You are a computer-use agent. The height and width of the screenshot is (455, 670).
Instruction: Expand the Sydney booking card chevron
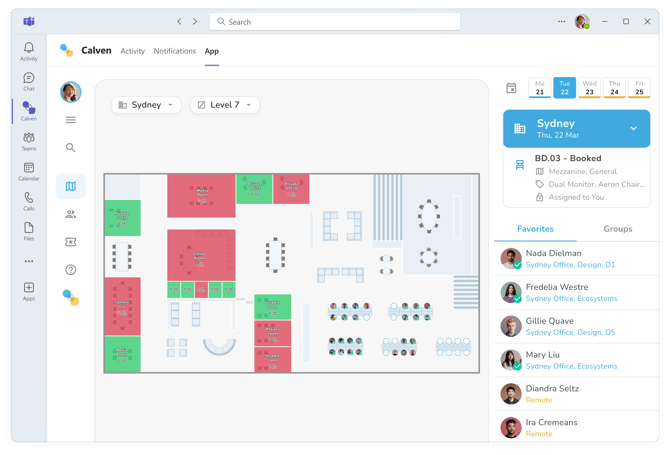click(633, 128)
